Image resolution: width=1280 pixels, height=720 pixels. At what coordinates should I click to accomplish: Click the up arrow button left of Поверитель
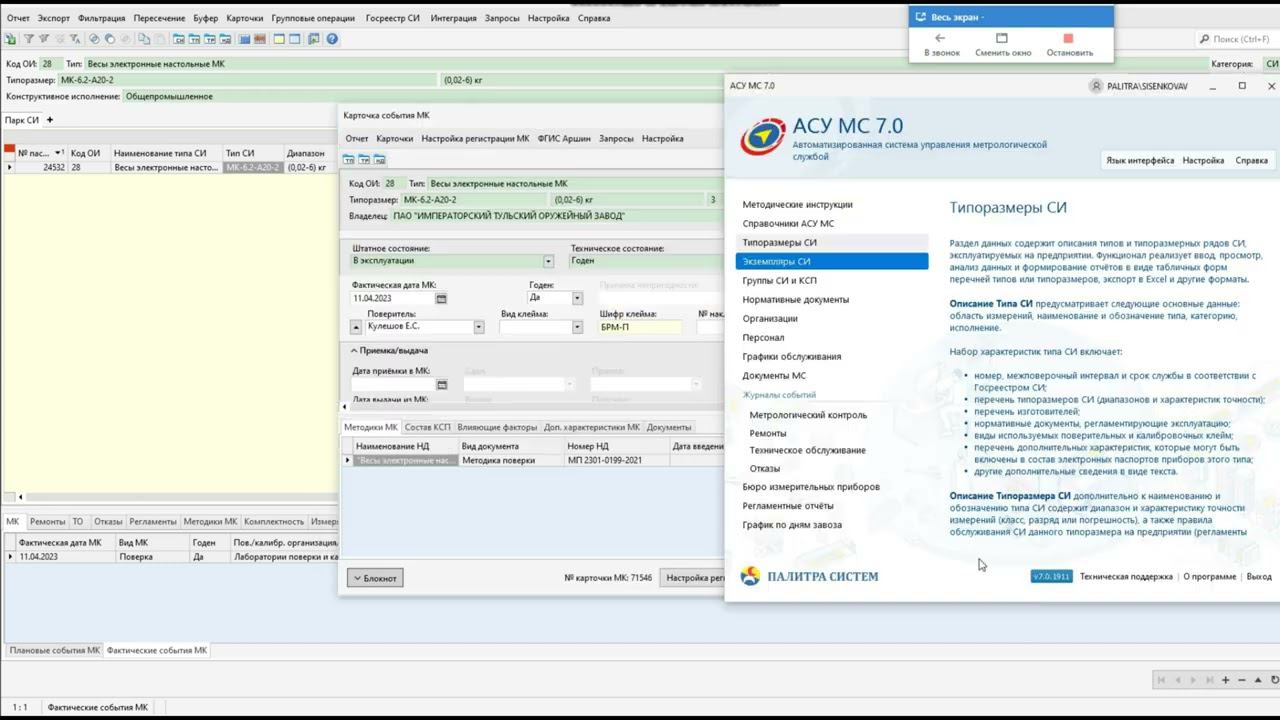[x=356, y=327]
